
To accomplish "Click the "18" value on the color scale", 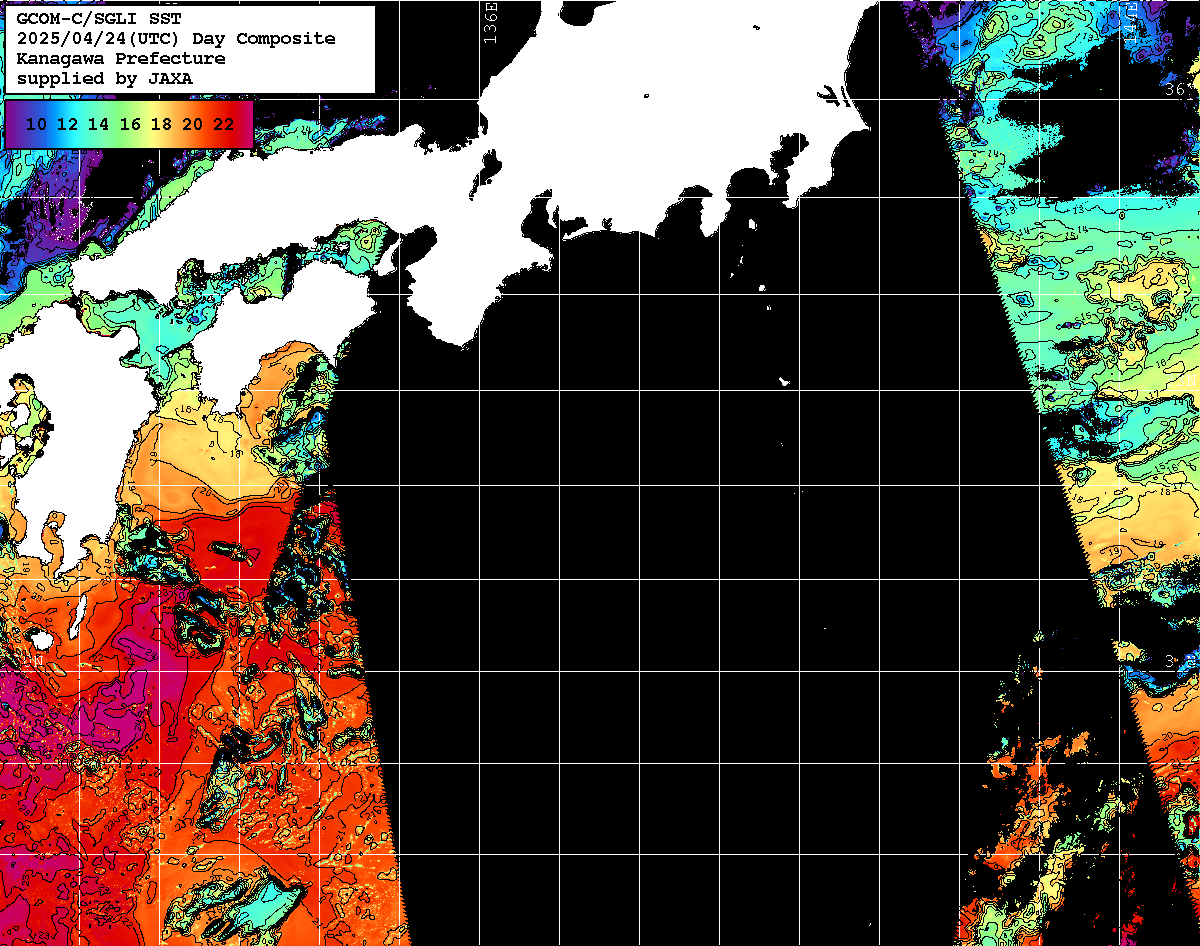I will click(161, 124).
